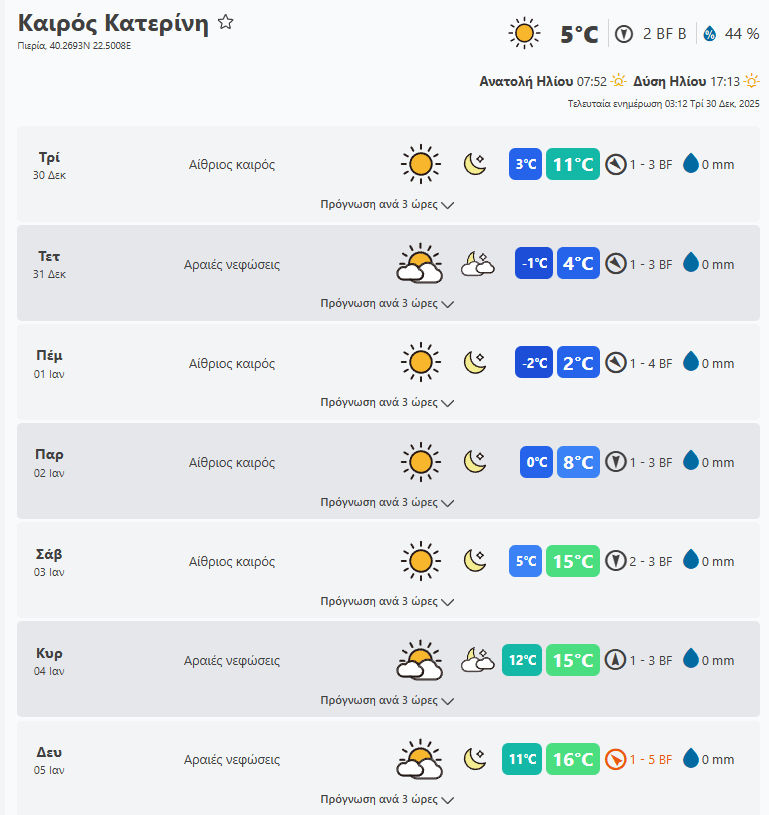The image size is (769, 815).
Task: Expand 3-hour forecast for Τρί 30 Δεκ
Action: pyautogui.click(x=387, y=204)
